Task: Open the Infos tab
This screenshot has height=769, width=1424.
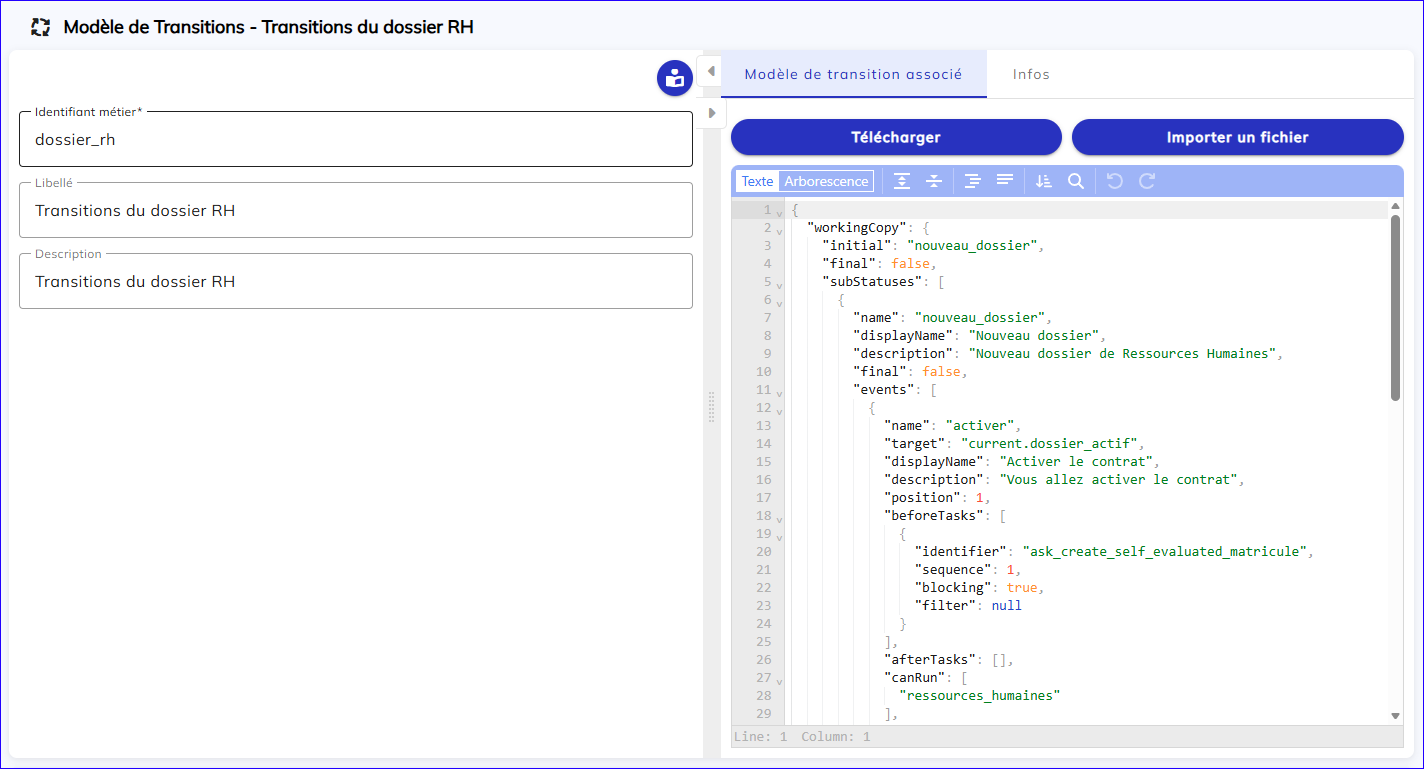Action: [x=1031, y=74]
